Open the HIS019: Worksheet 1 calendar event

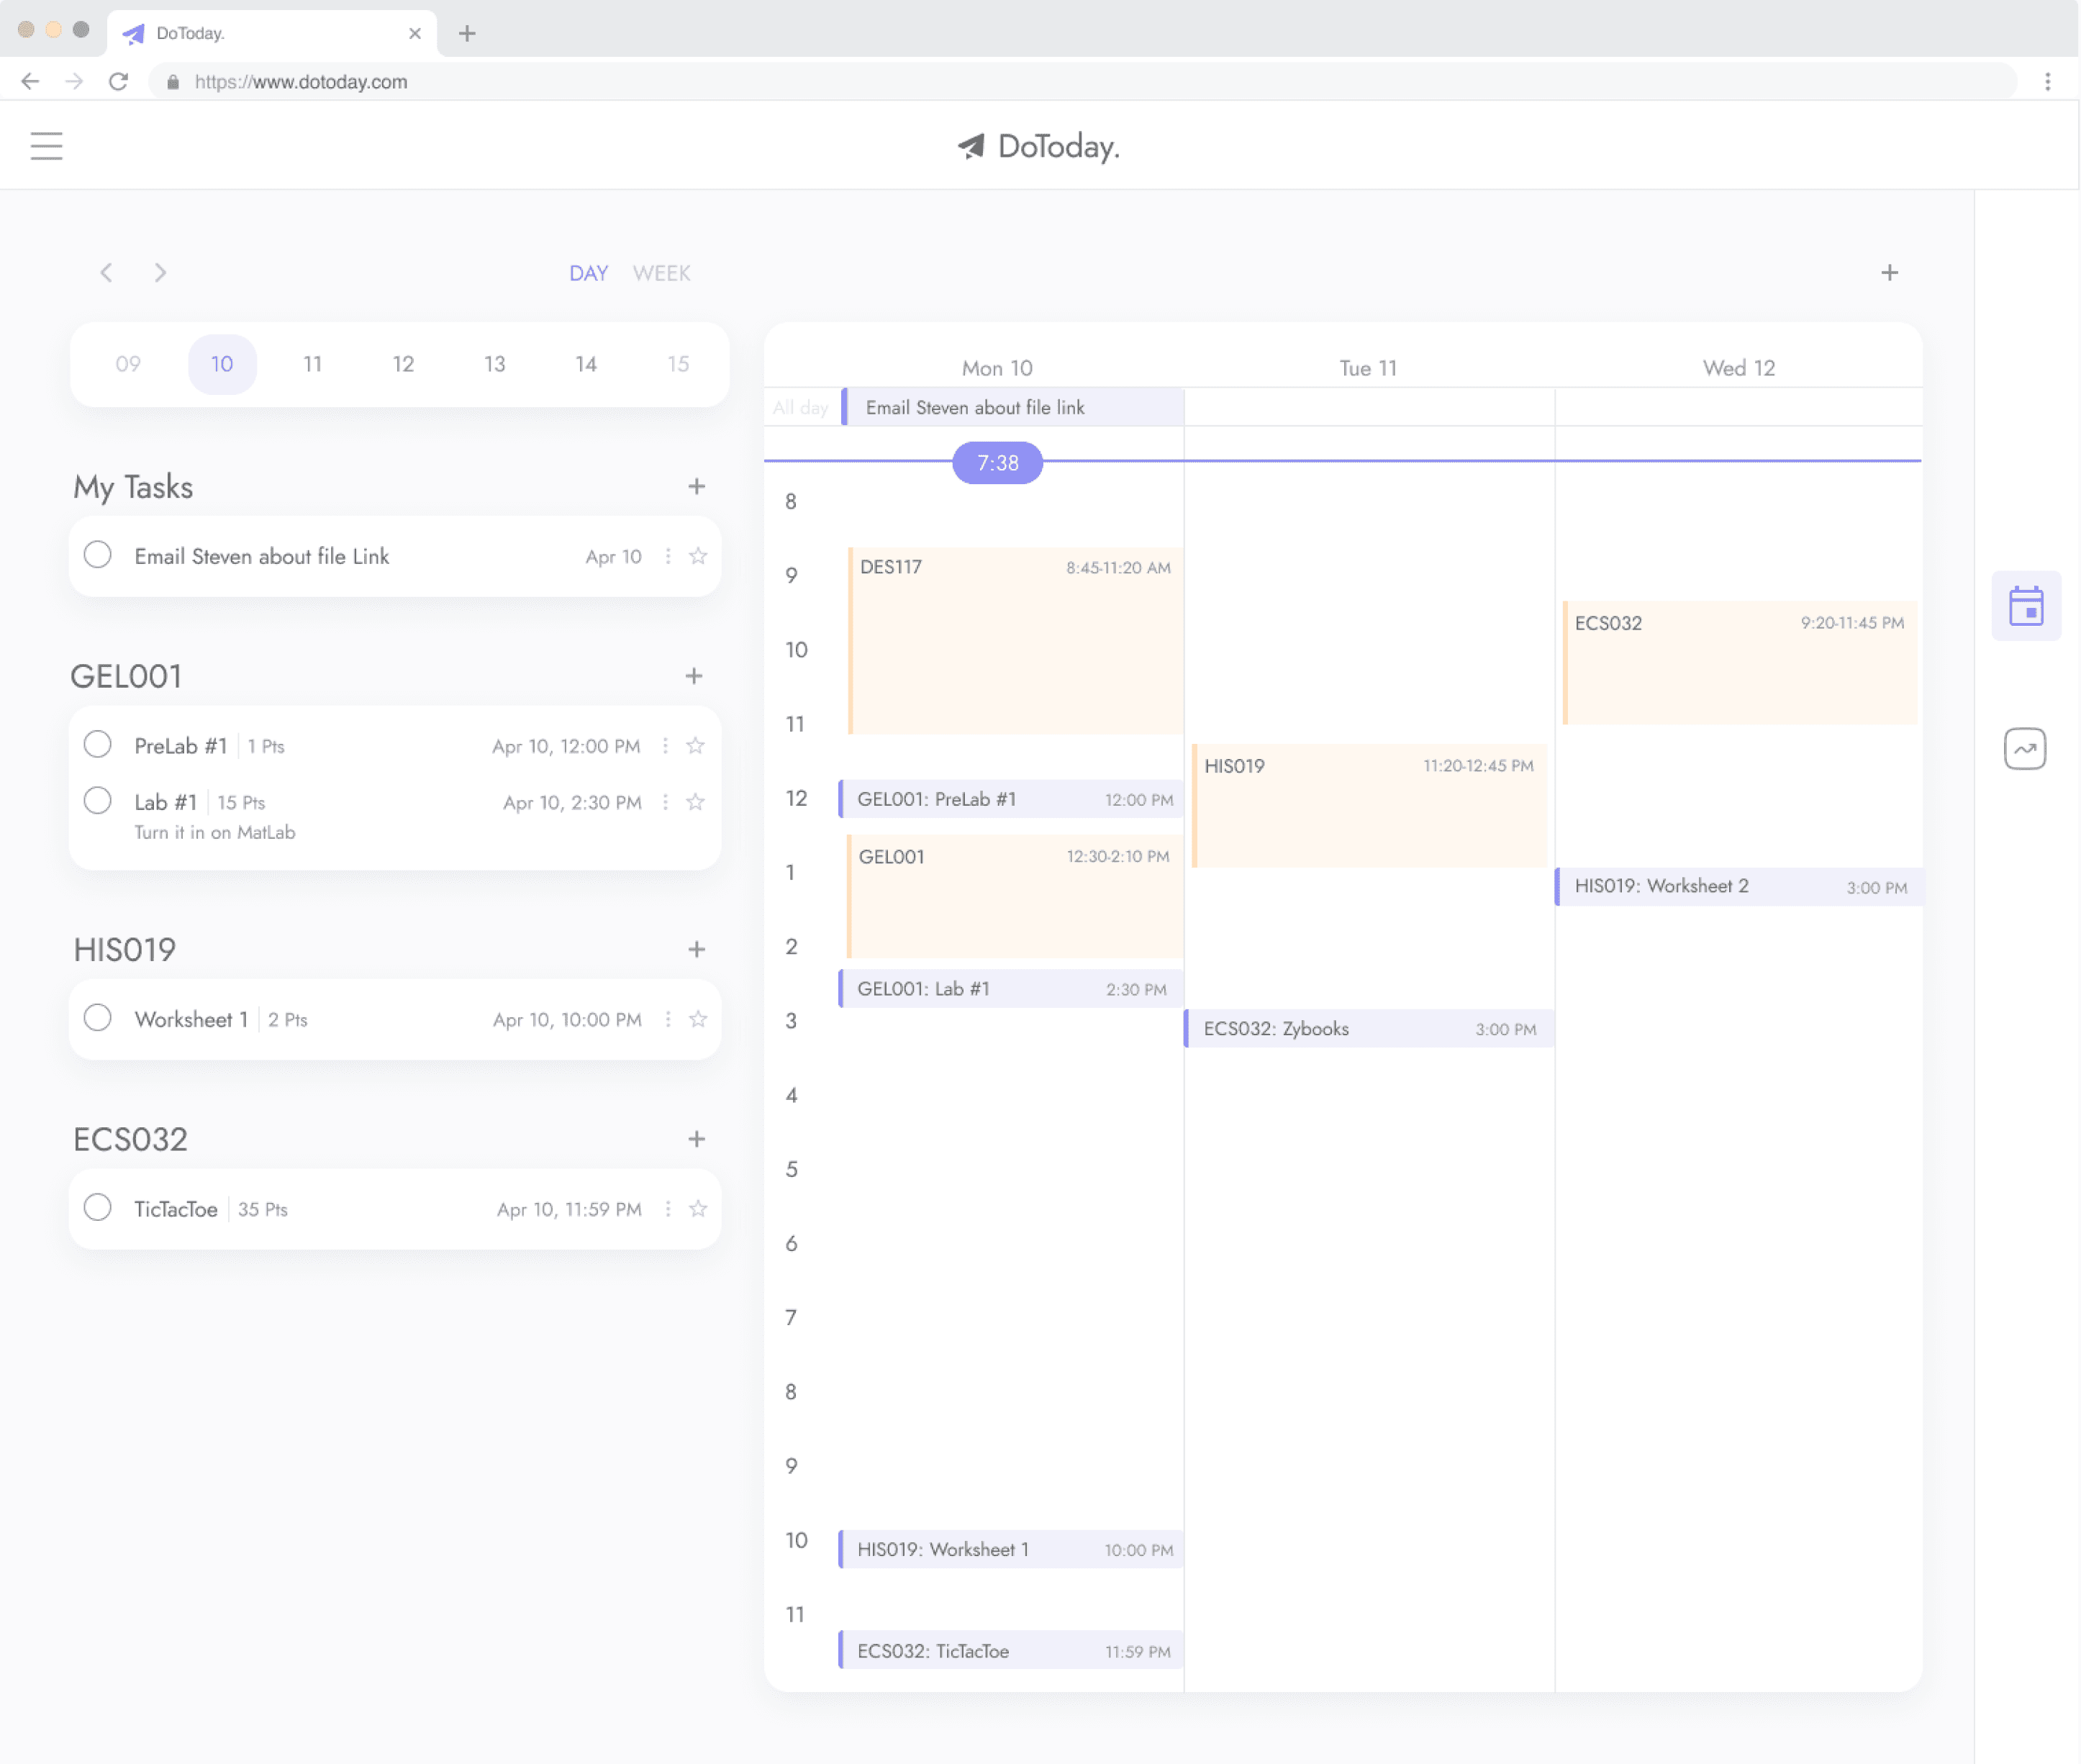tap(1010, 1549)
